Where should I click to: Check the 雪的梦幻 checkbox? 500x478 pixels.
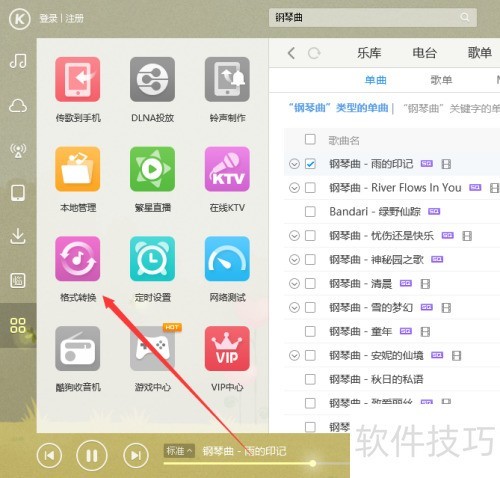click(310, 307)
